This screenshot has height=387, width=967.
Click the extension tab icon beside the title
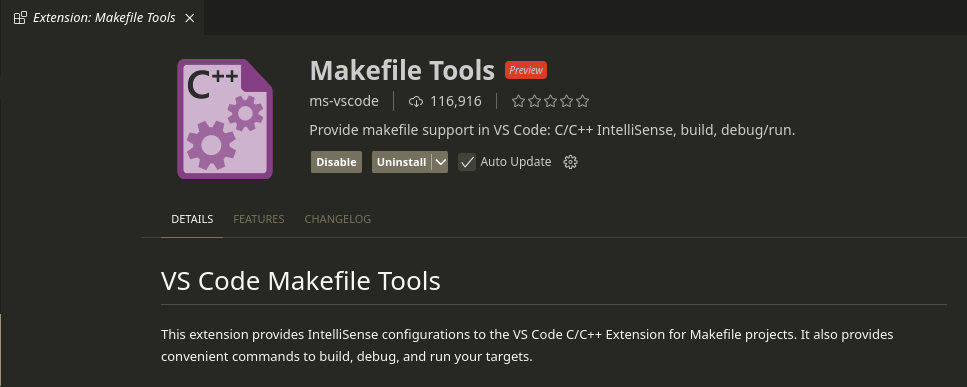click(20, 18)
